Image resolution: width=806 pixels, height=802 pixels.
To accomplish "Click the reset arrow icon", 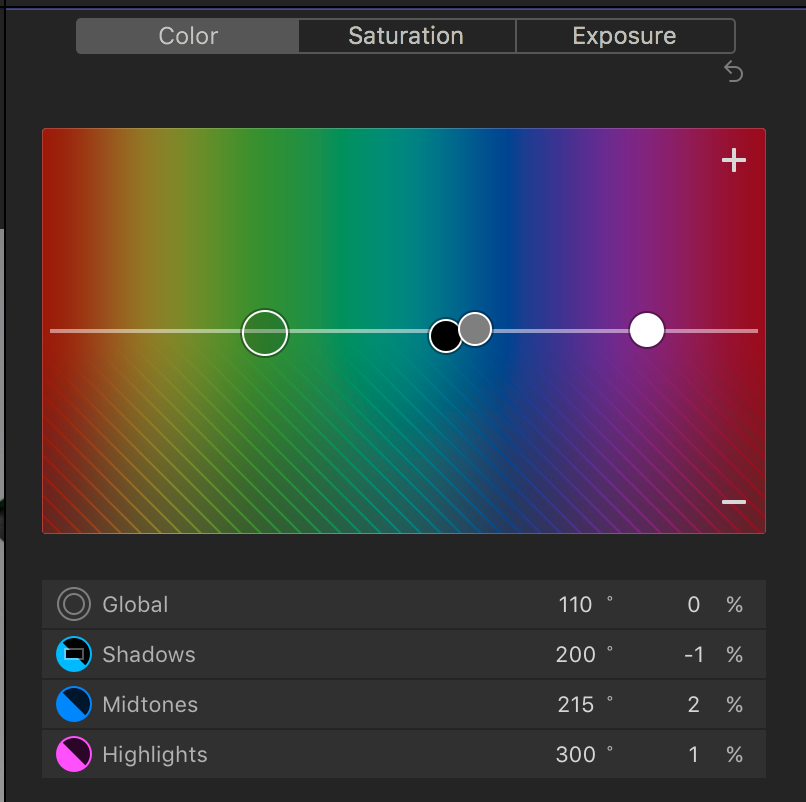I will click(x=733, y=72).
